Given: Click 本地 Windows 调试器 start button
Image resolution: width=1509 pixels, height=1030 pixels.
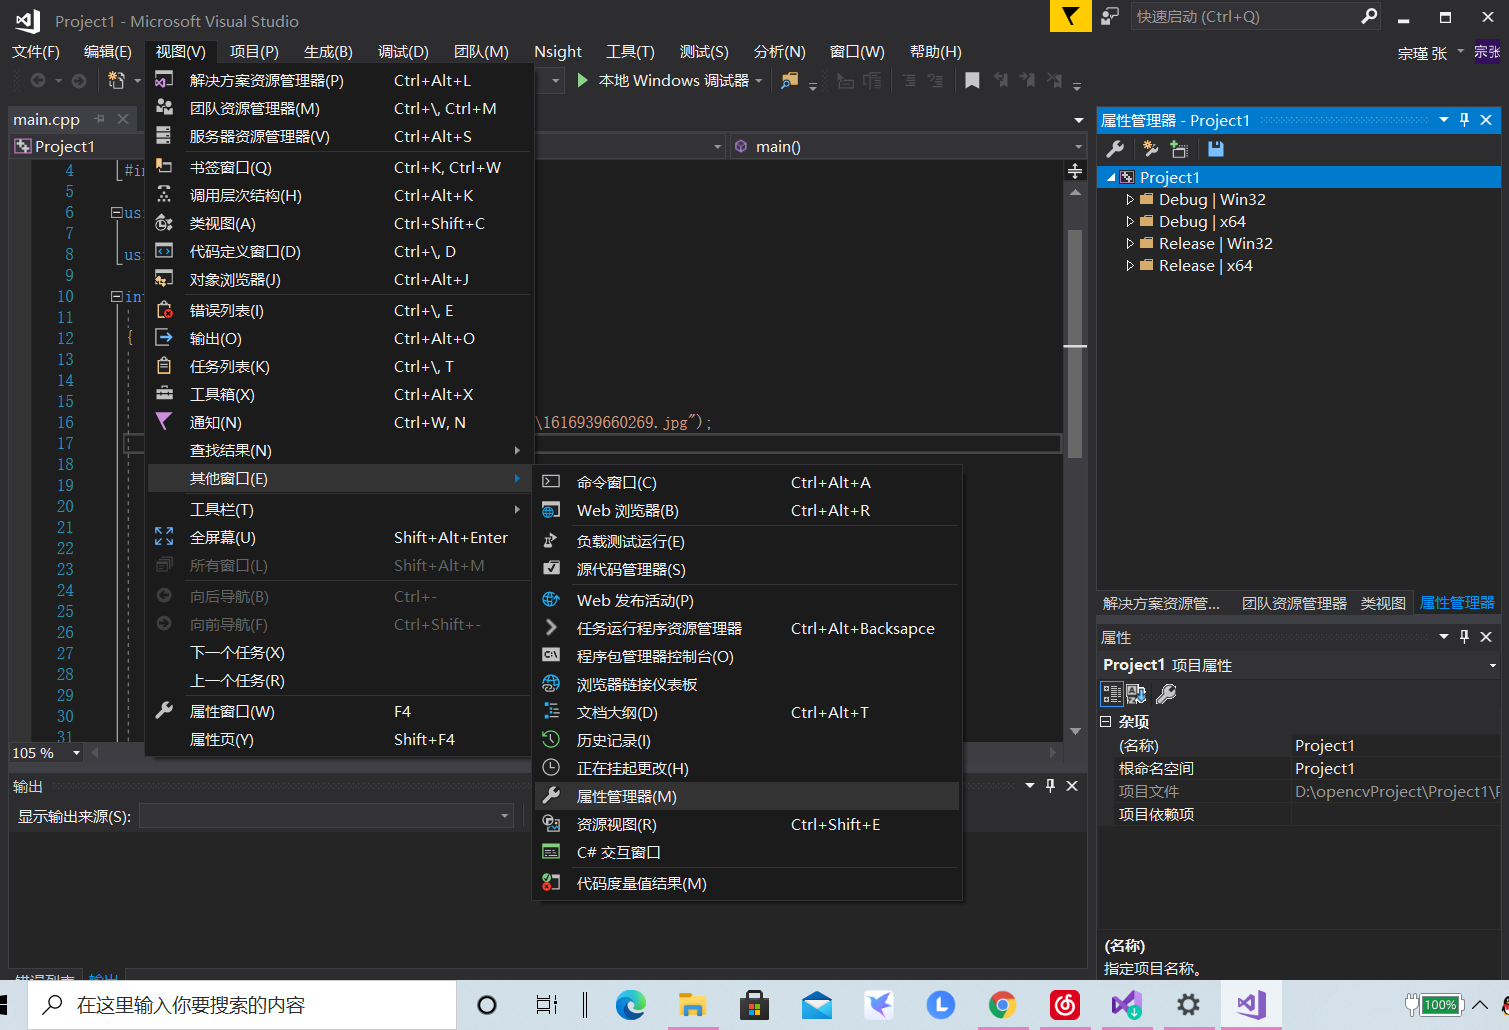Looking at the screenshot, I should pos(663,81).
